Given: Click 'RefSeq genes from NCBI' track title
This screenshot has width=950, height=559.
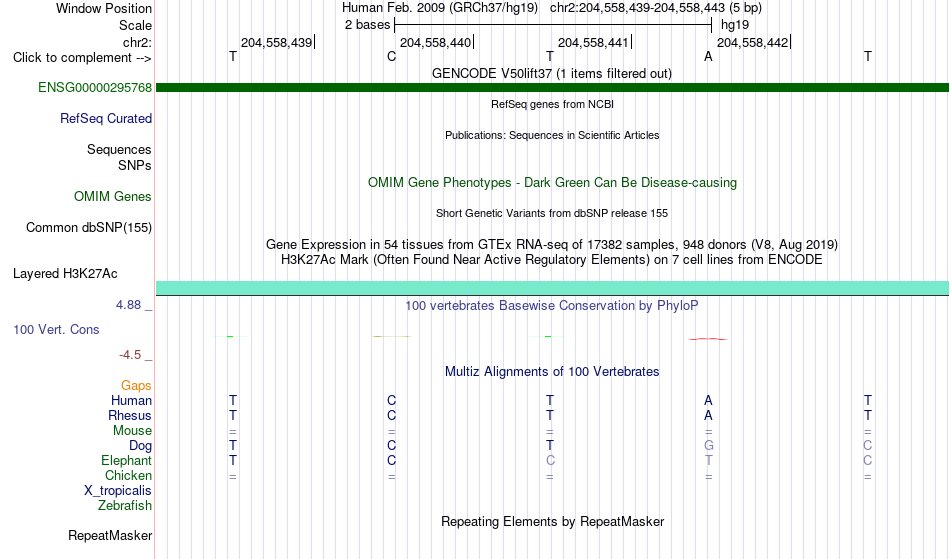Looking at the screenshot, I should coord(553,105).
